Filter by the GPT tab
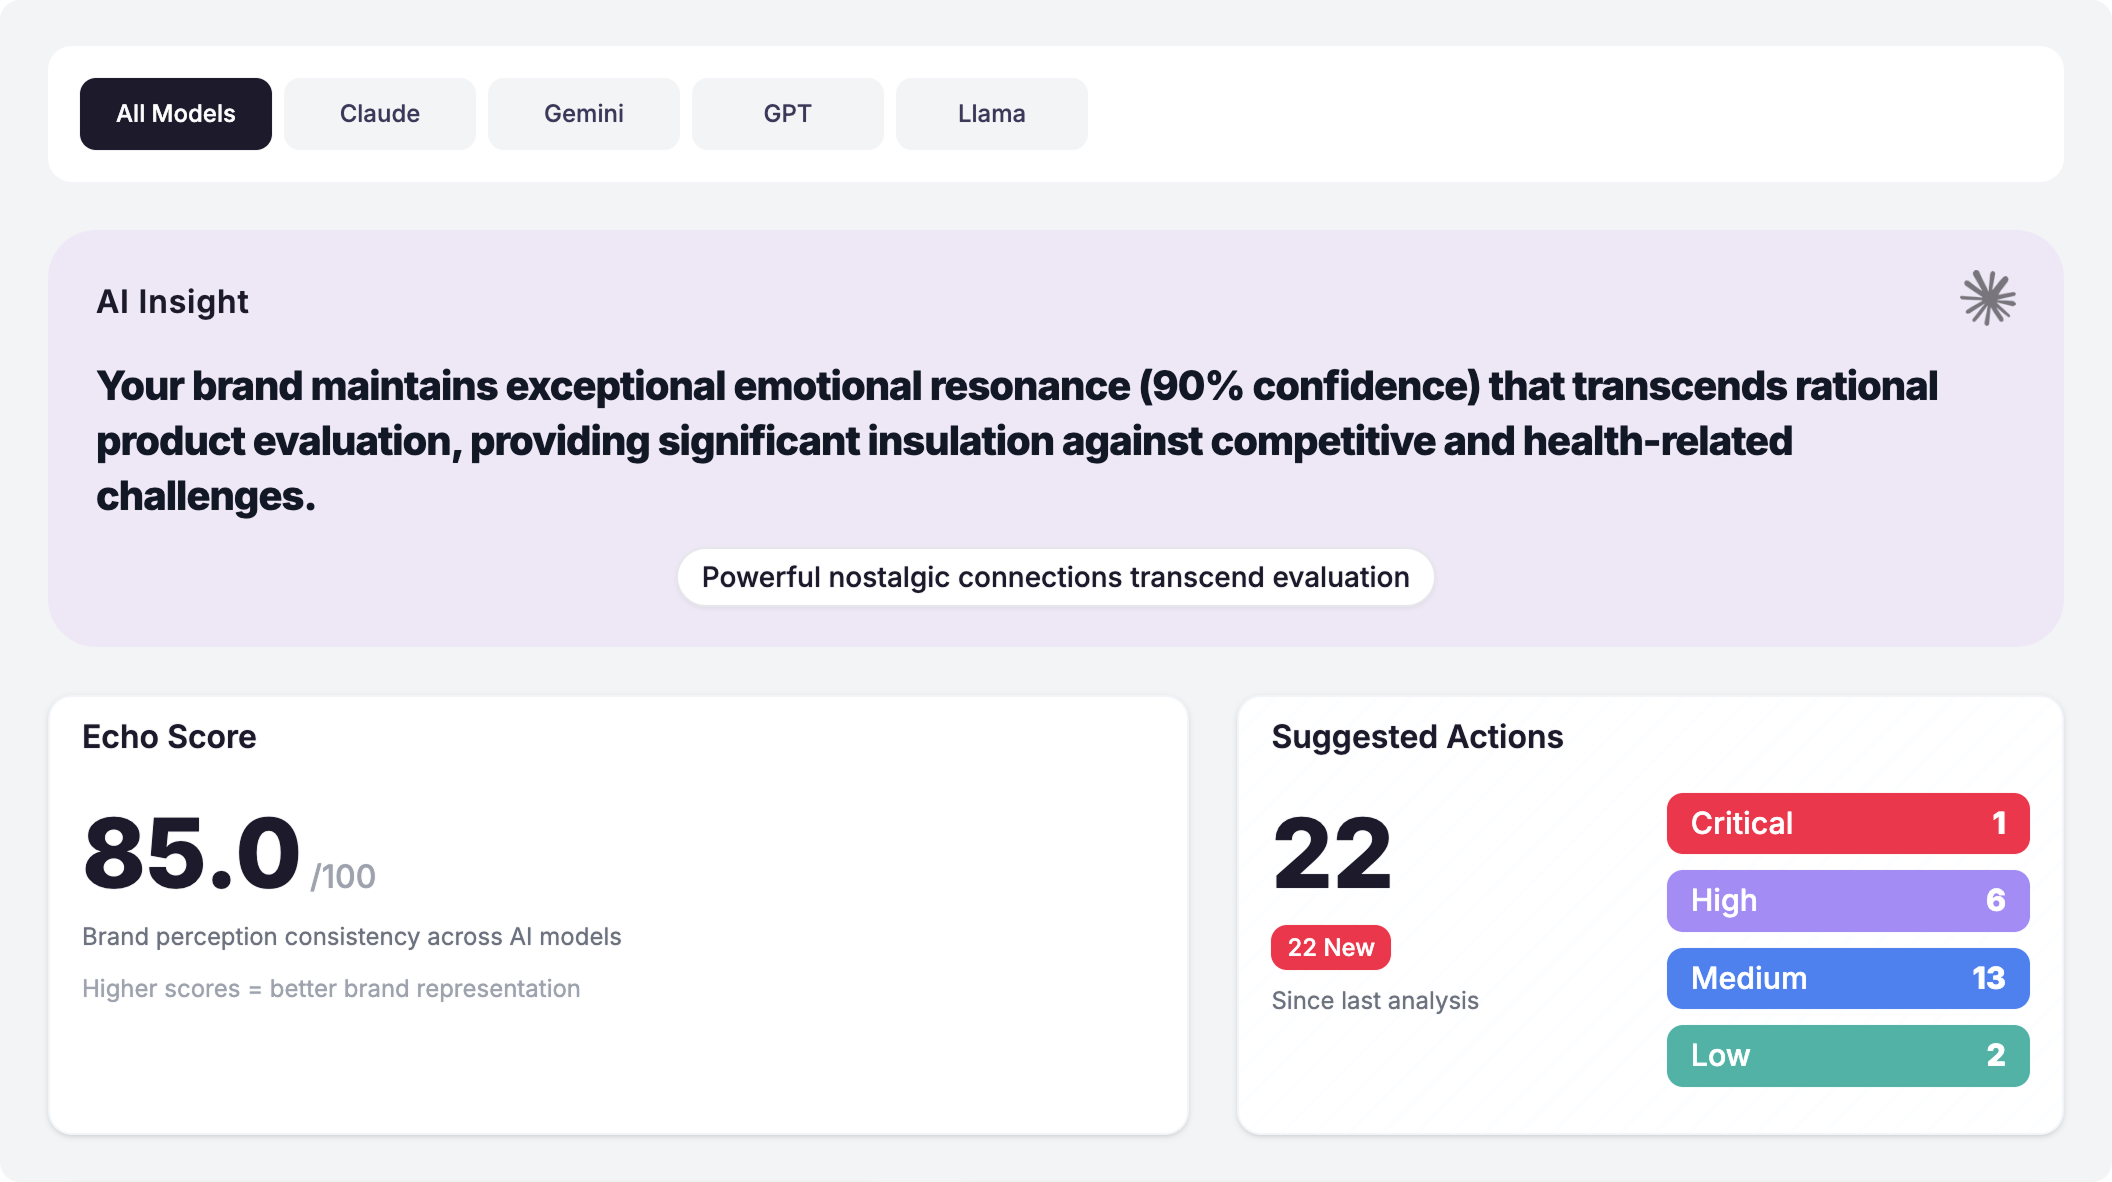The width and height of the screenshot is (2112, 1182). [x=788, y=114]
